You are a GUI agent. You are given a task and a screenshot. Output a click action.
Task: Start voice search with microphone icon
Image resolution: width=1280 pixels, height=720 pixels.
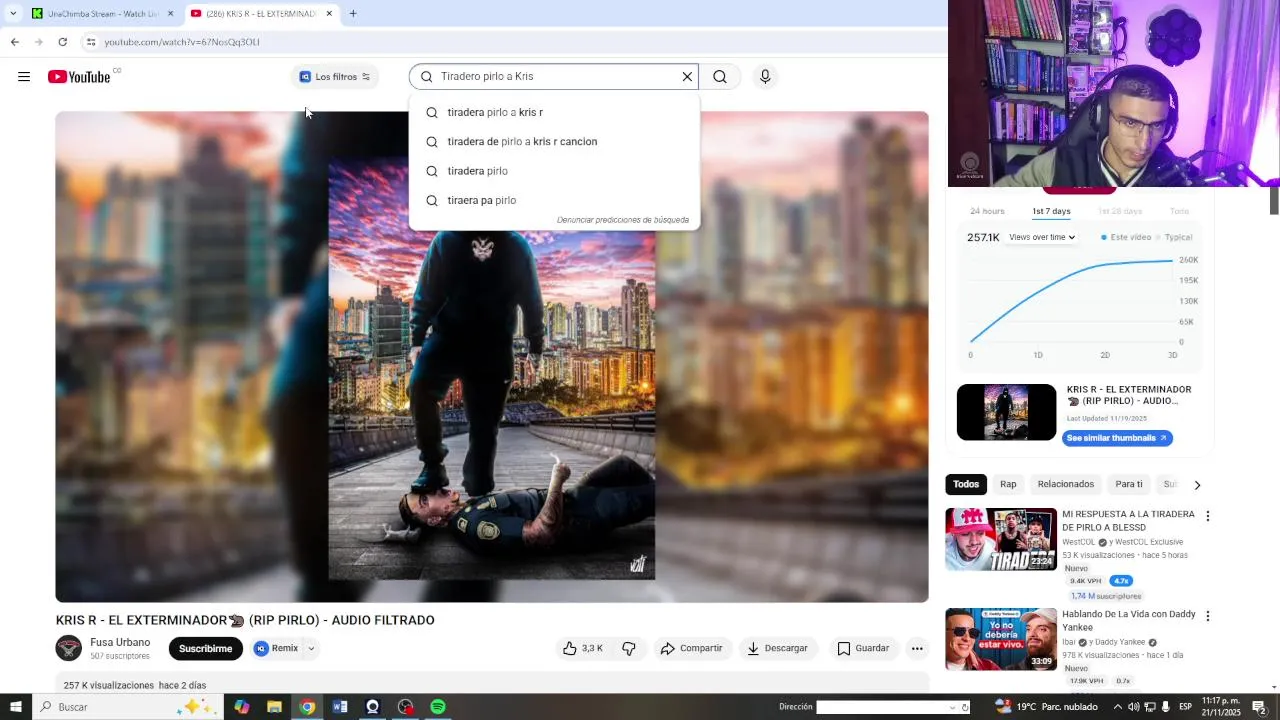click(x=765, y=77)
